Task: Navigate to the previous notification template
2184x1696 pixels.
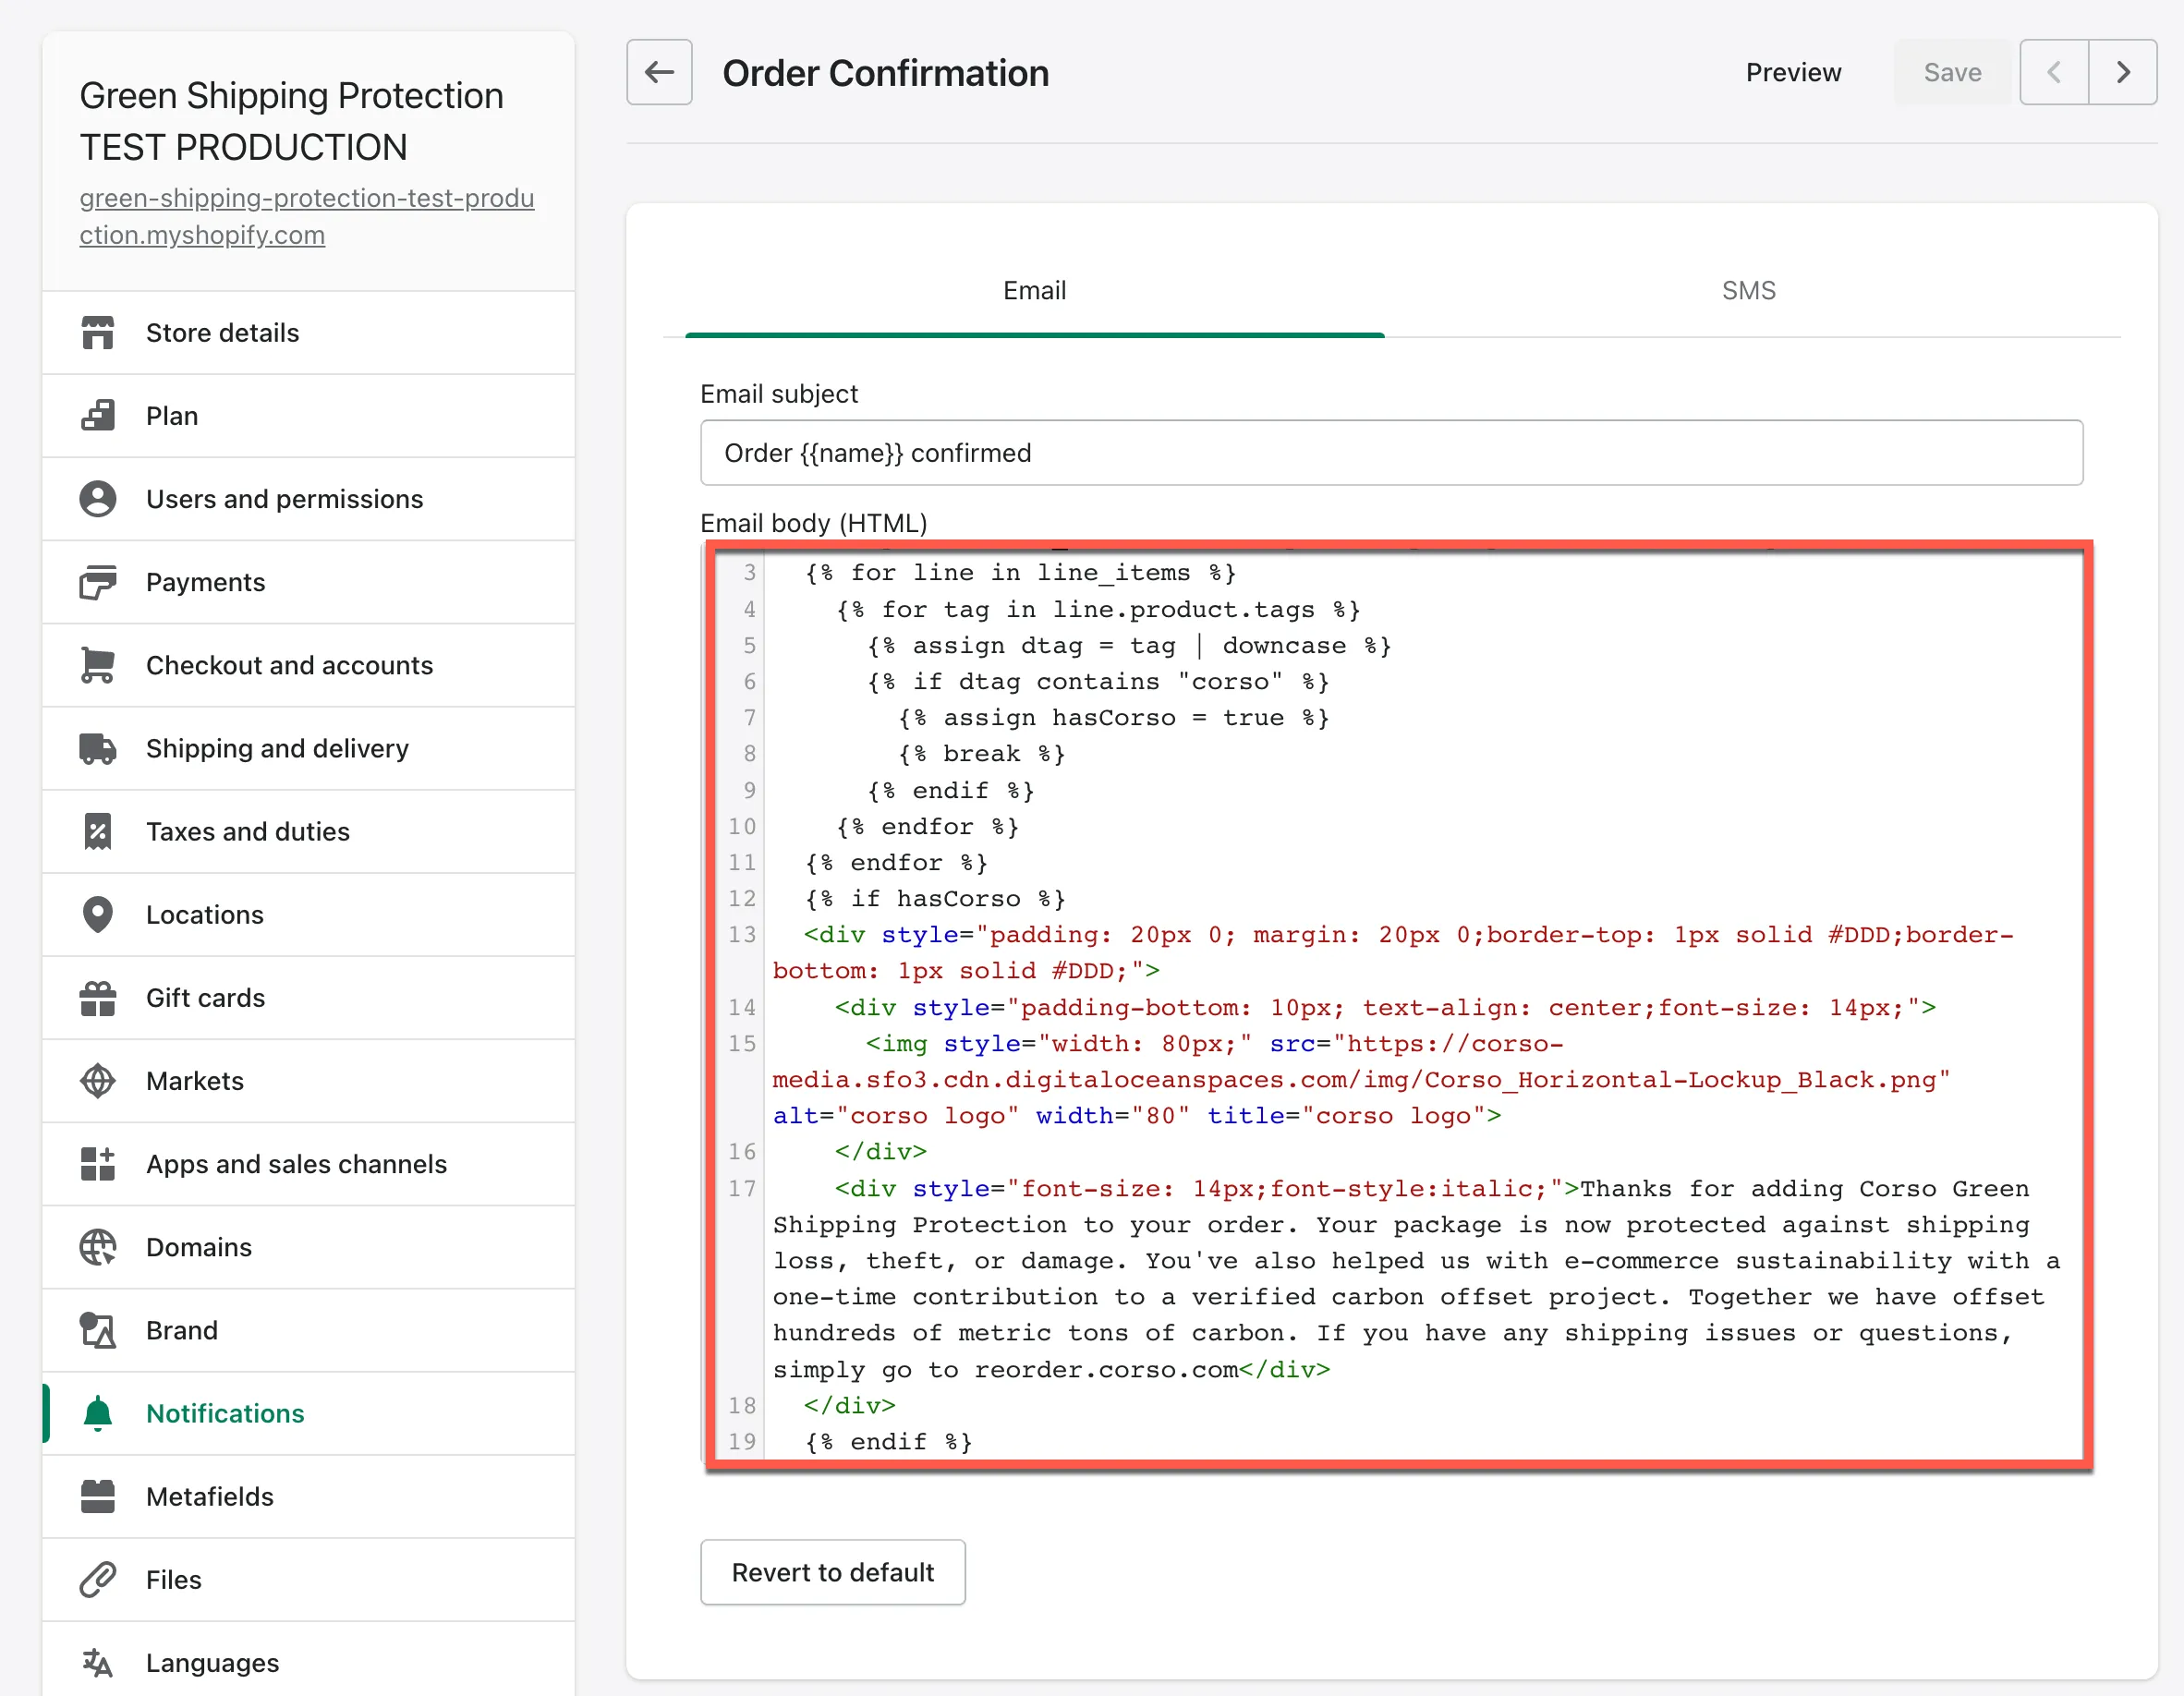Action: click(2053, 72)
